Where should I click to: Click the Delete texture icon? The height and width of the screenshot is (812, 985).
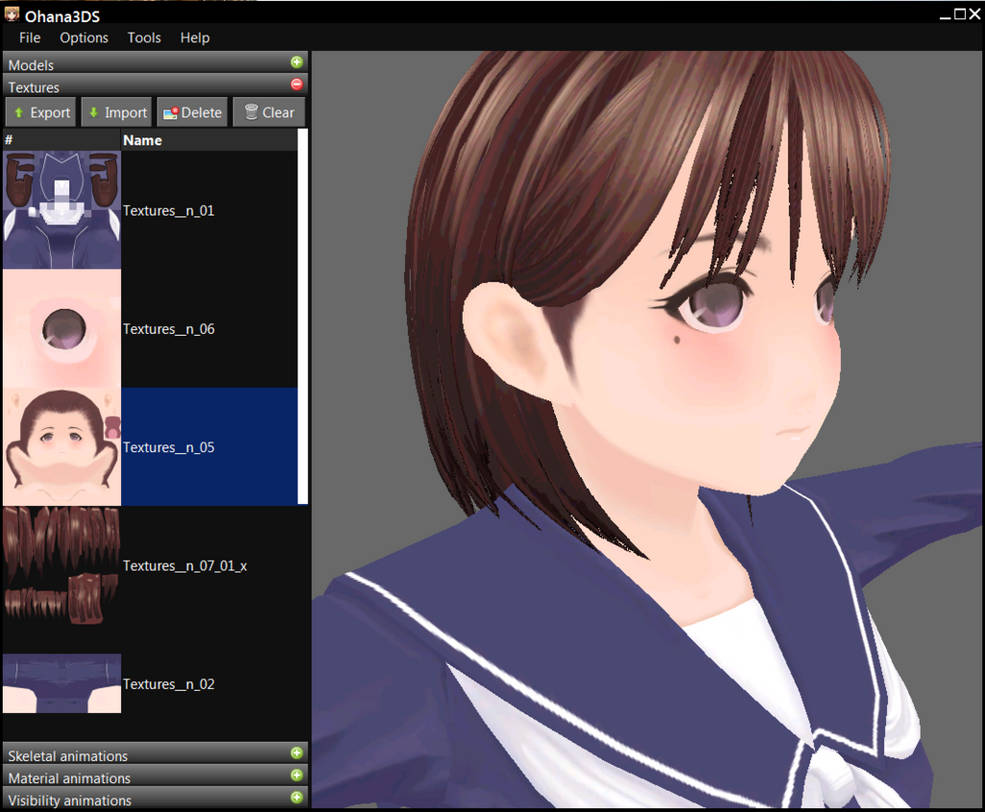point(170,112)
